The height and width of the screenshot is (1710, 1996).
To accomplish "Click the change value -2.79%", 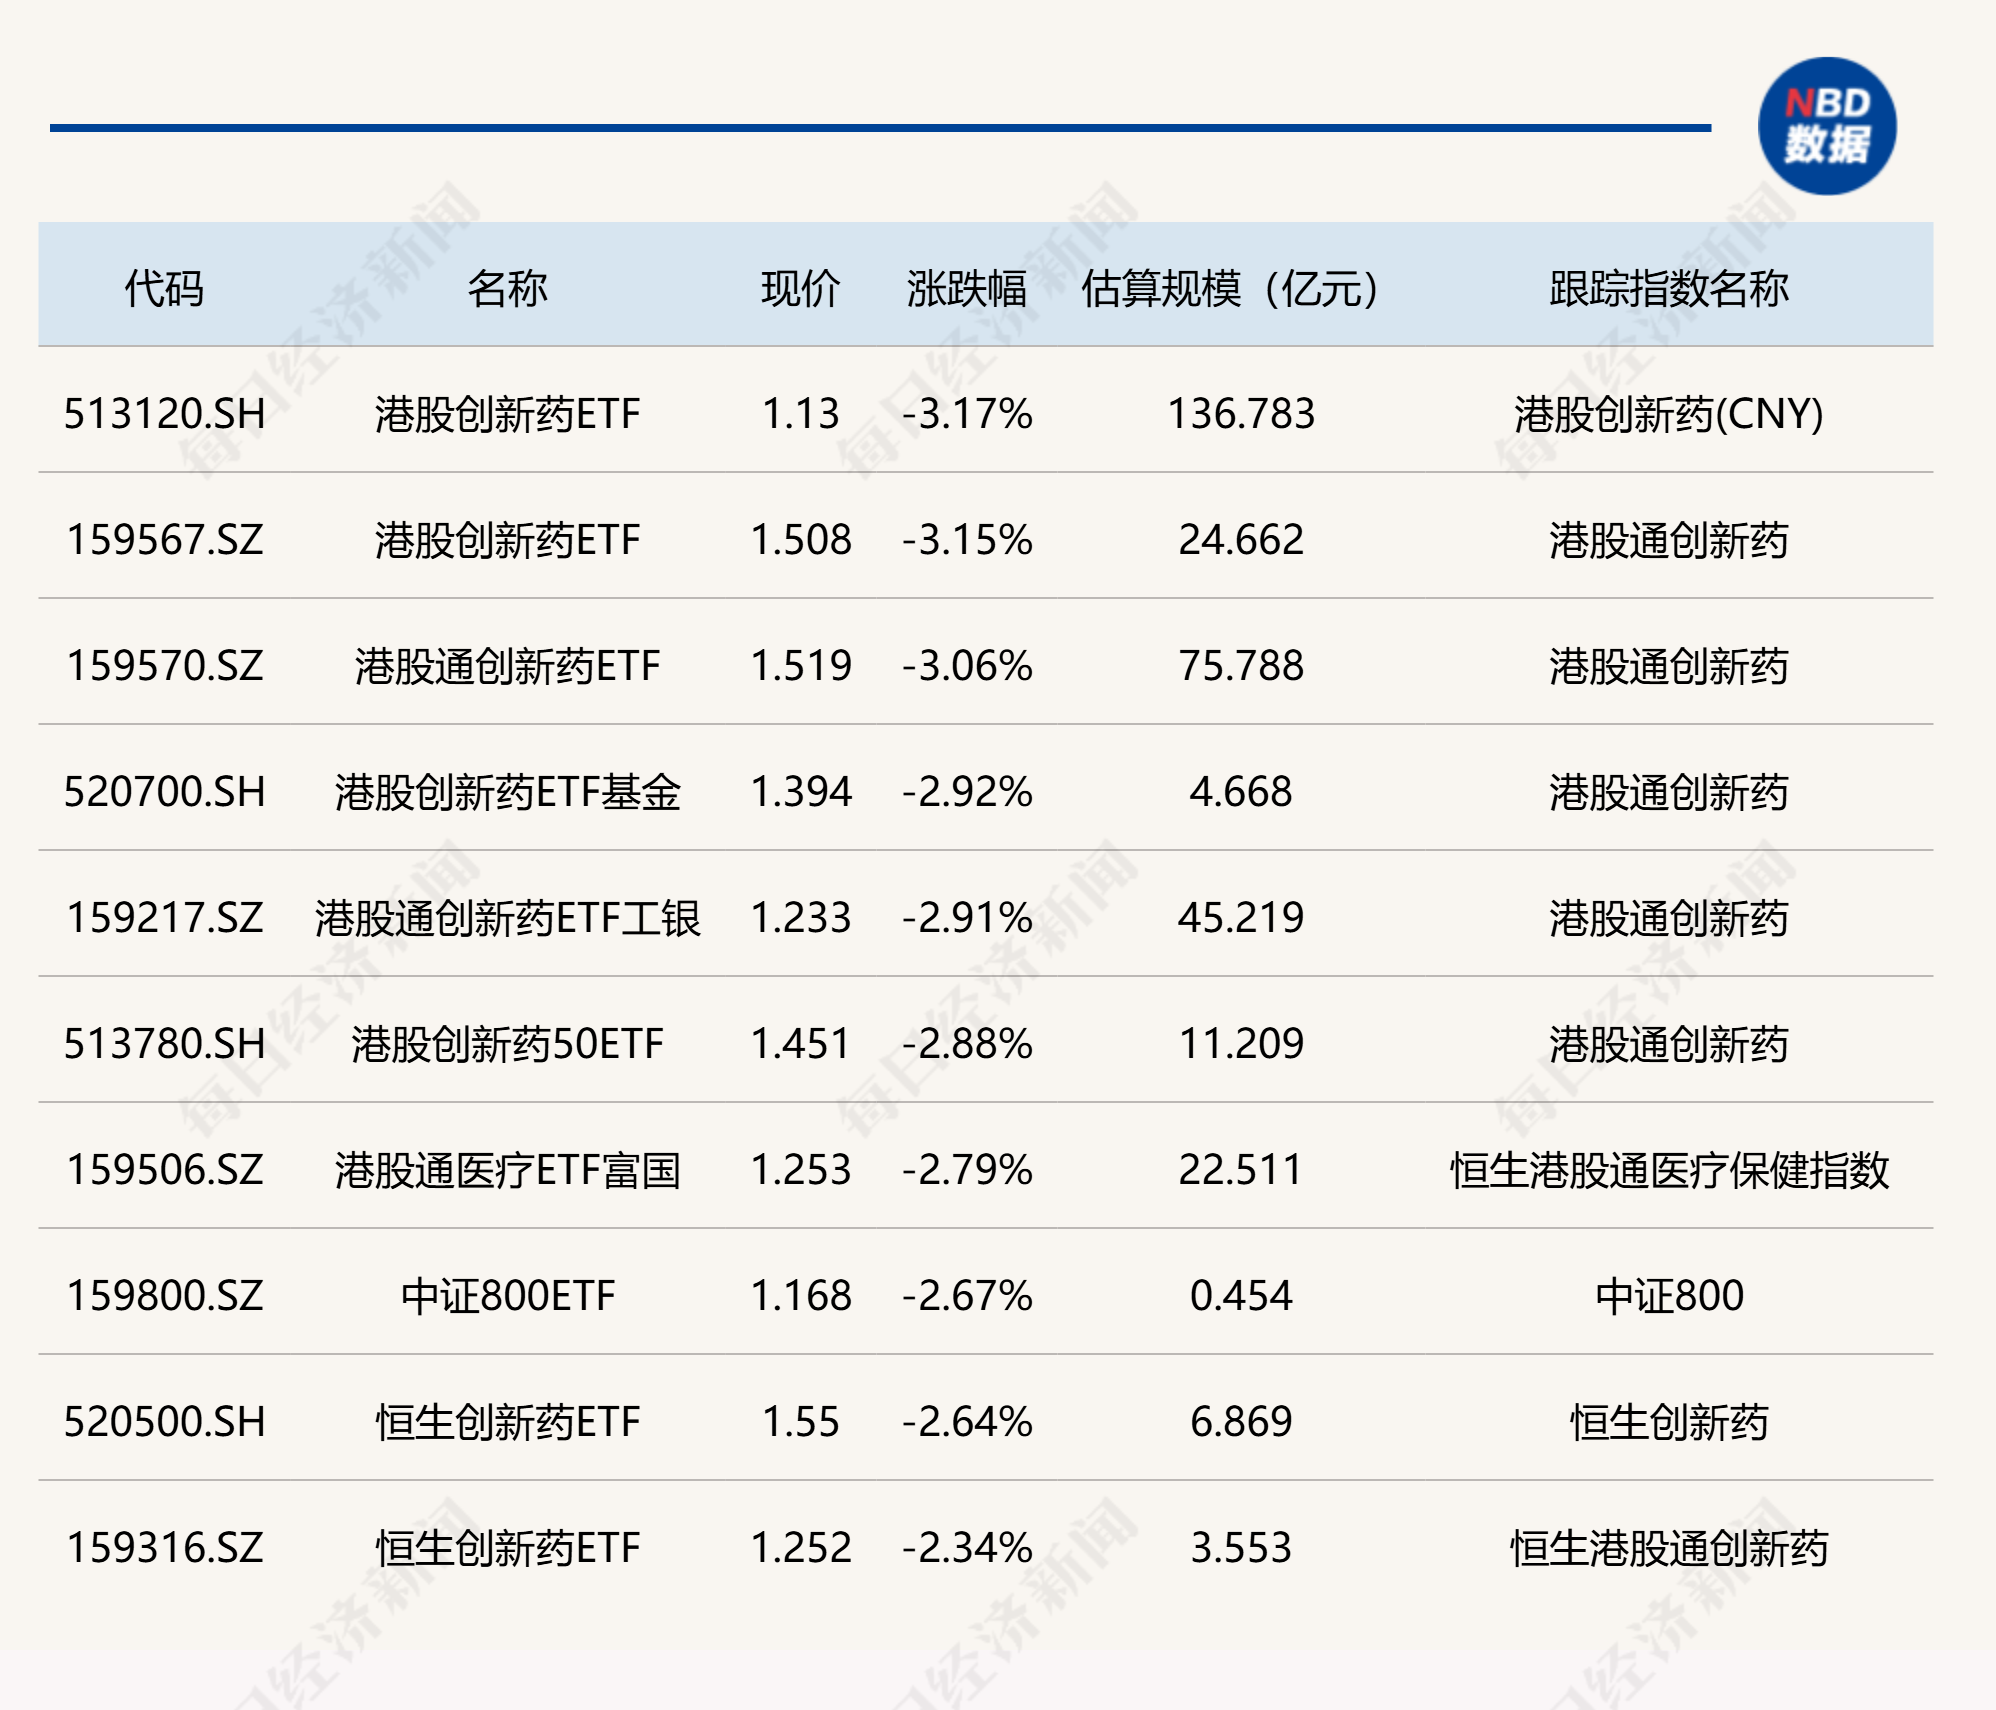I will point(967,1169).
